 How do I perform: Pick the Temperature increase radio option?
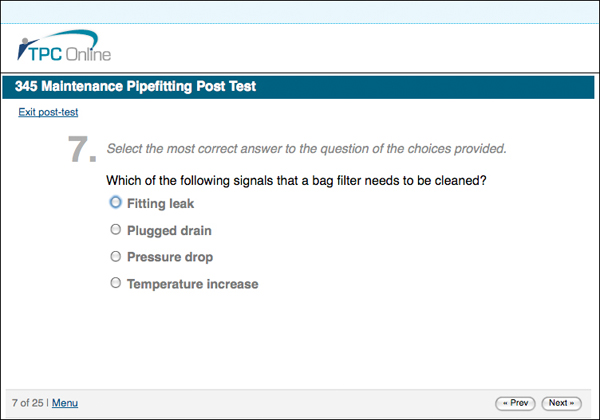coord(116,284)
